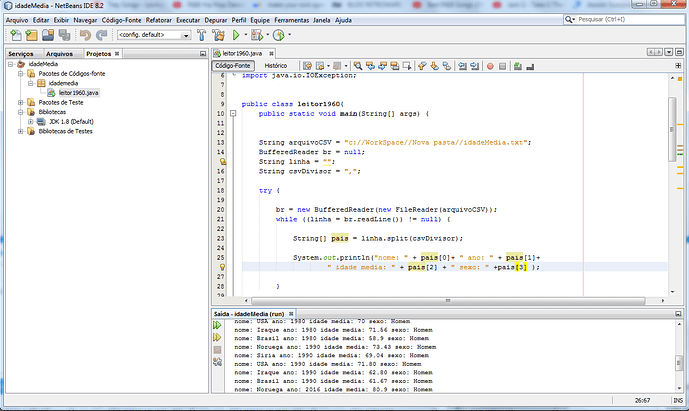Viewport: 689px width, 411px height.
Task: Collapse Pacotes de Códigos-fonte node
Action: (21, 74)
